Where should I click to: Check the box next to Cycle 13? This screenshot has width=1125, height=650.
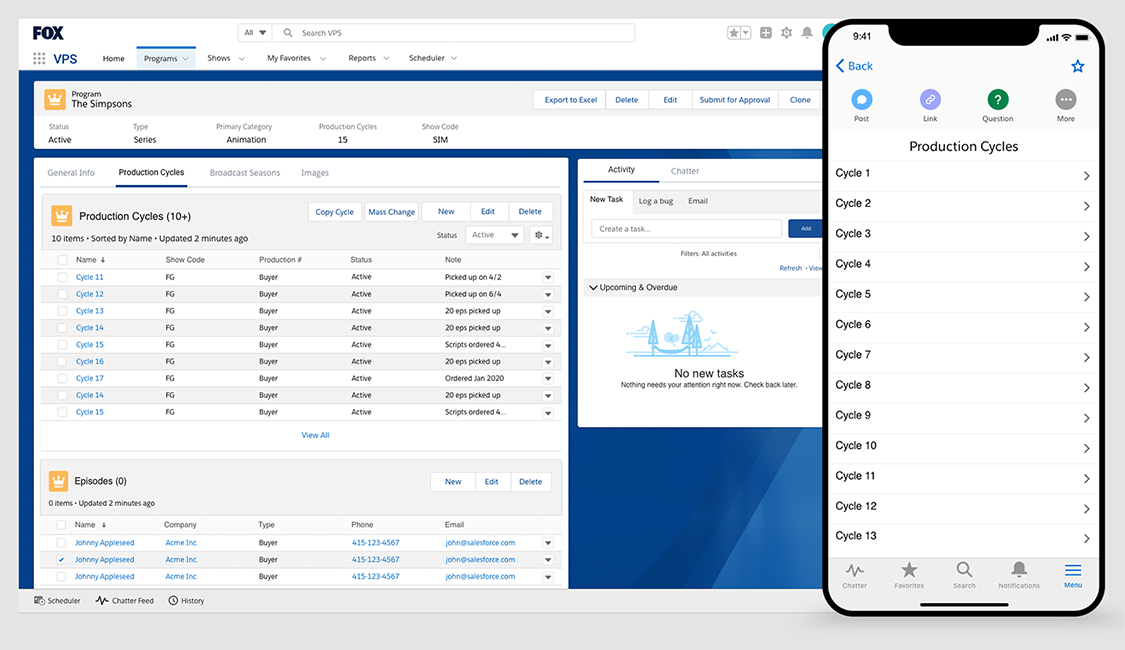pos(62,311)
